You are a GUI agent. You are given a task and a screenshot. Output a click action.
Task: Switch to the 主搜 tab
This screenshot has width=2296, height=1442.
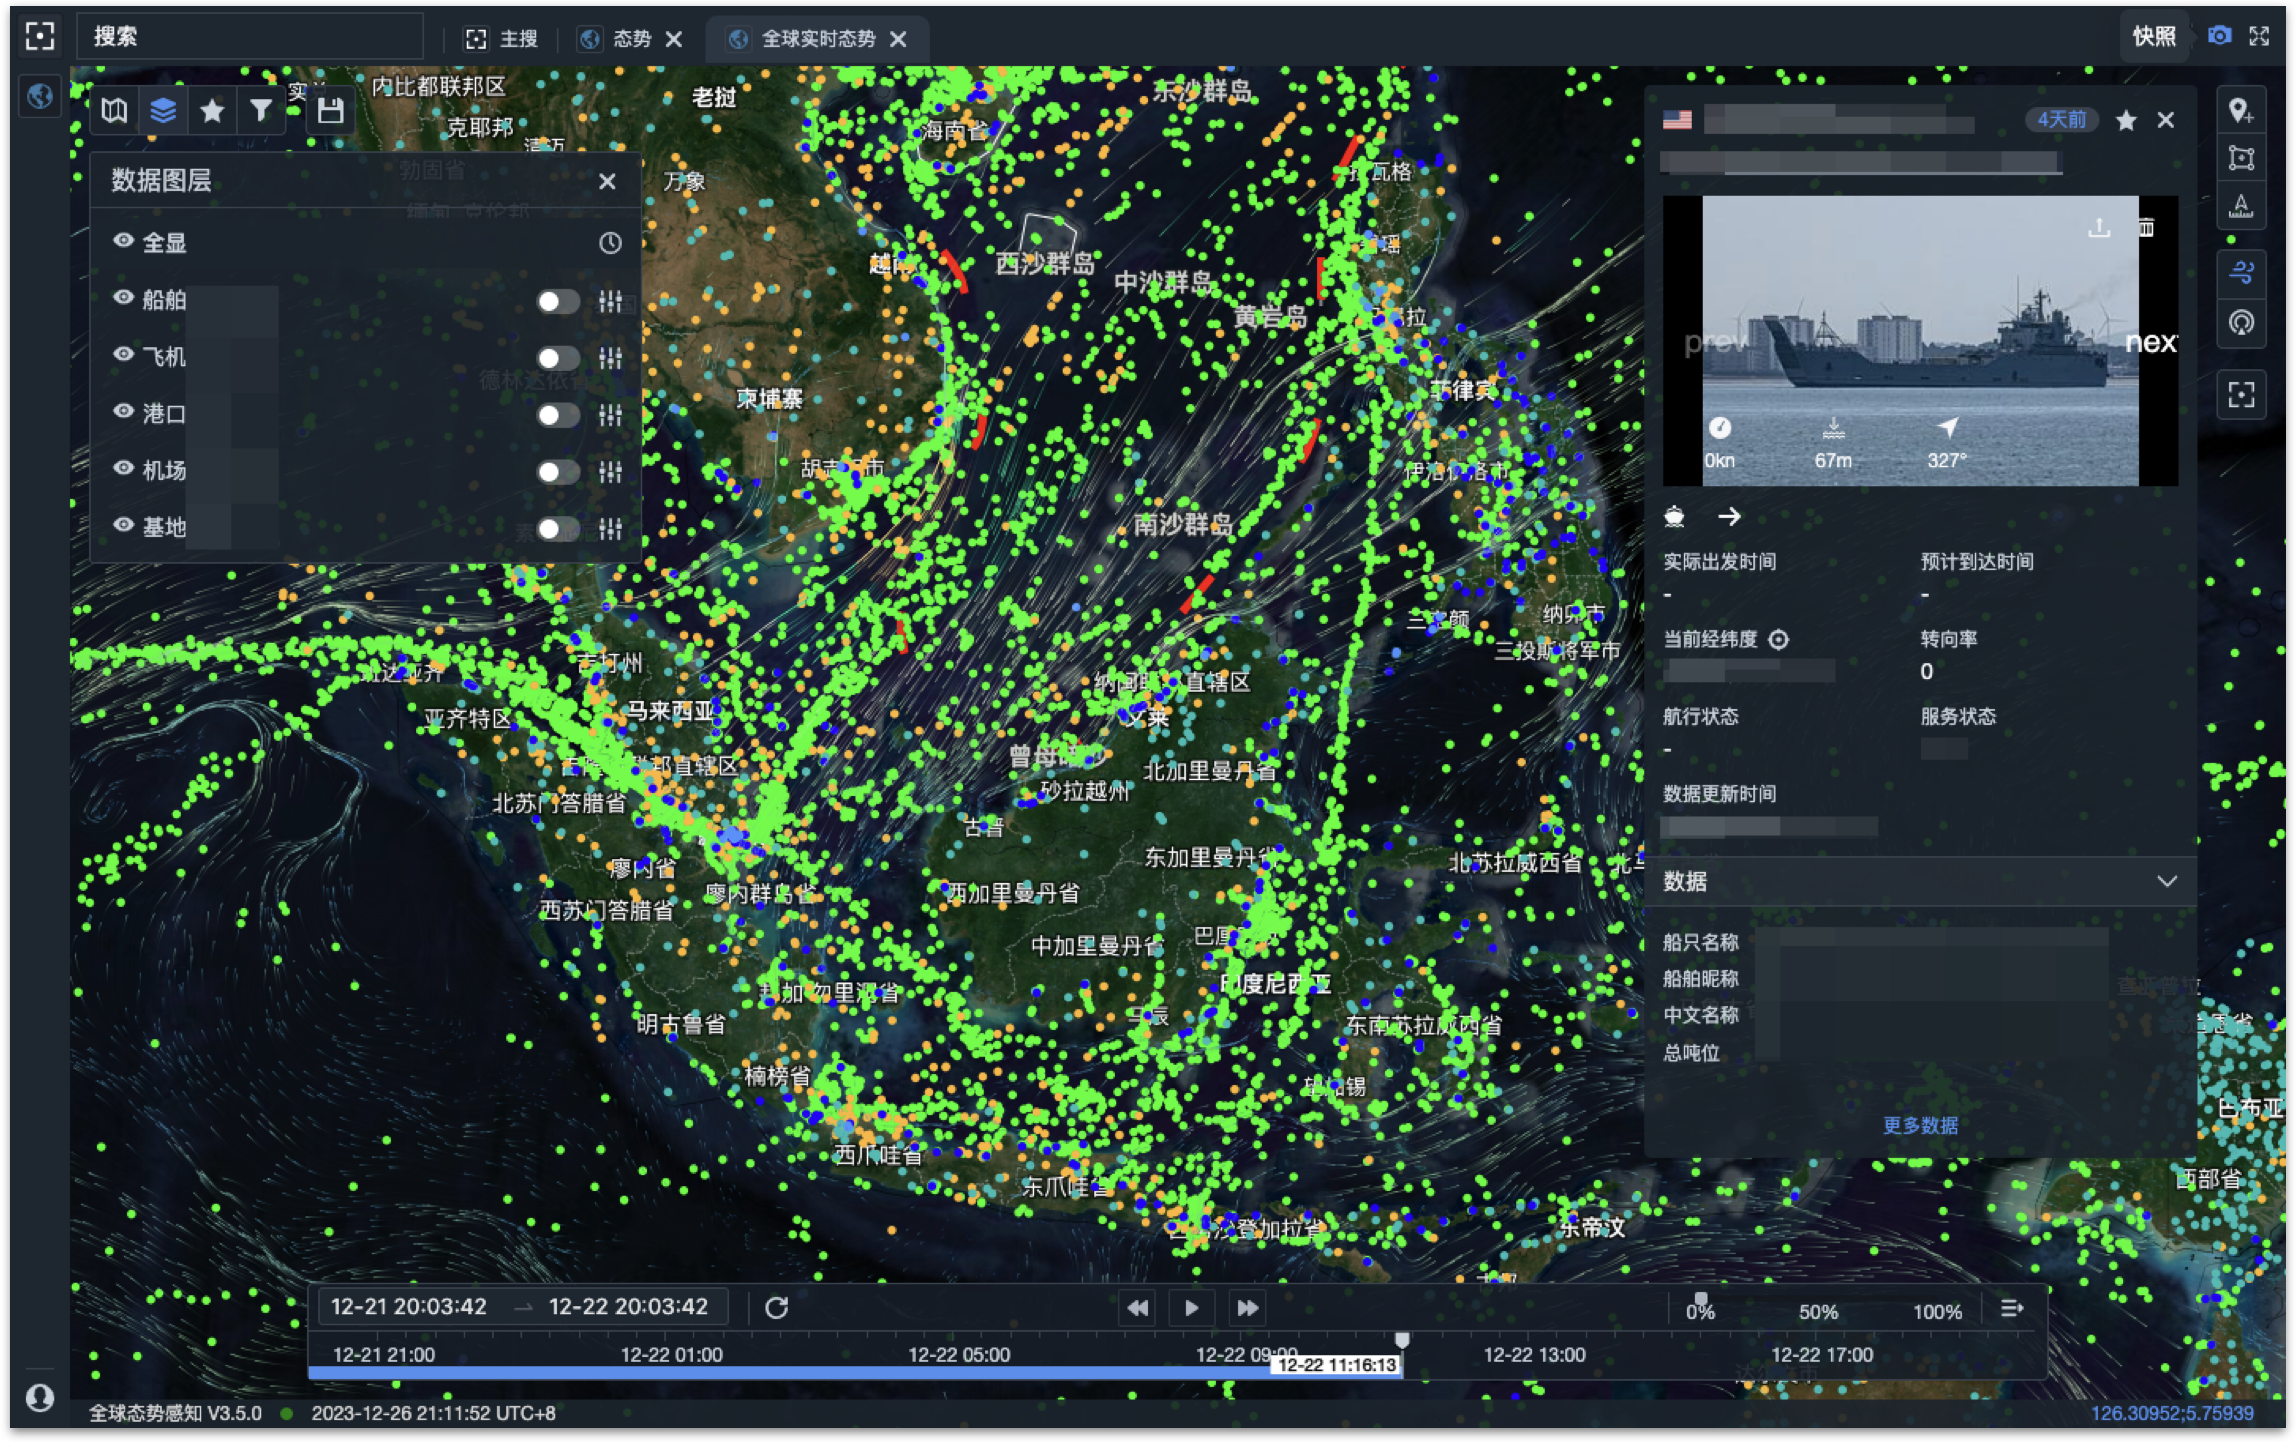point(518,38)
